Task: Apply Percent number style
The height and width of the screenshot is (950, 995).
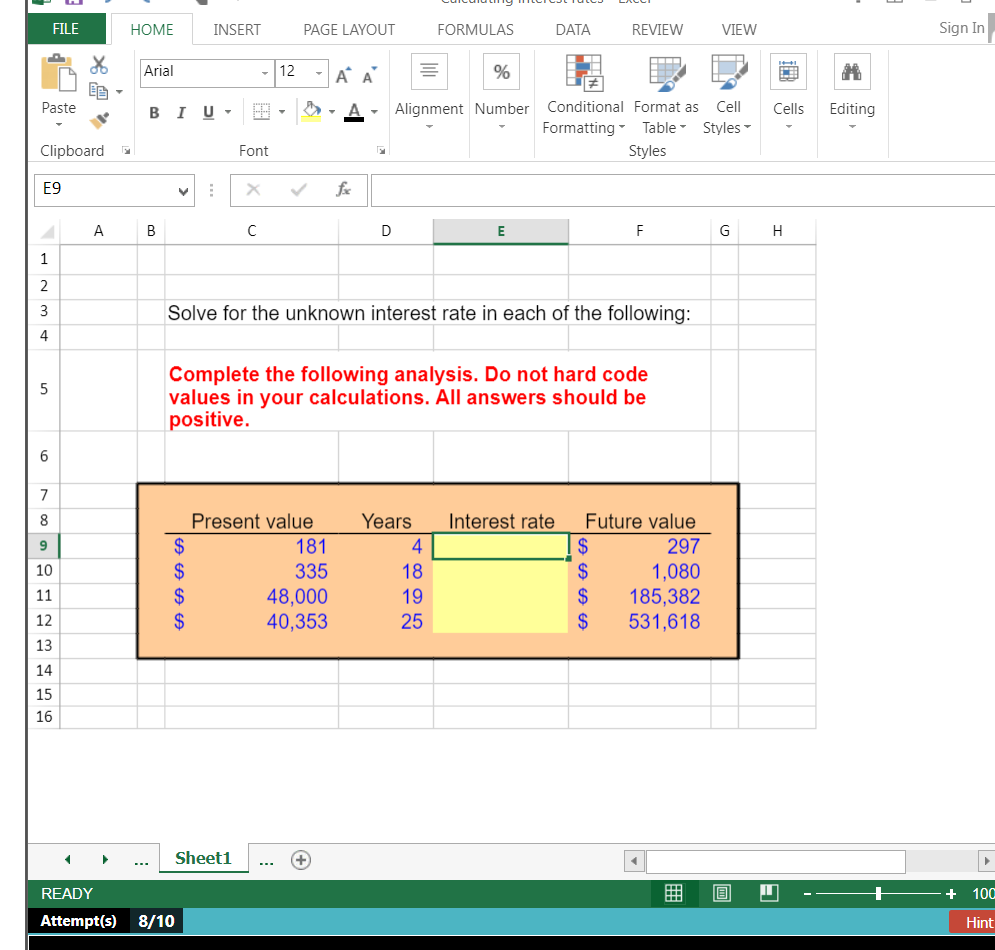Action: [x=501, y=71]
